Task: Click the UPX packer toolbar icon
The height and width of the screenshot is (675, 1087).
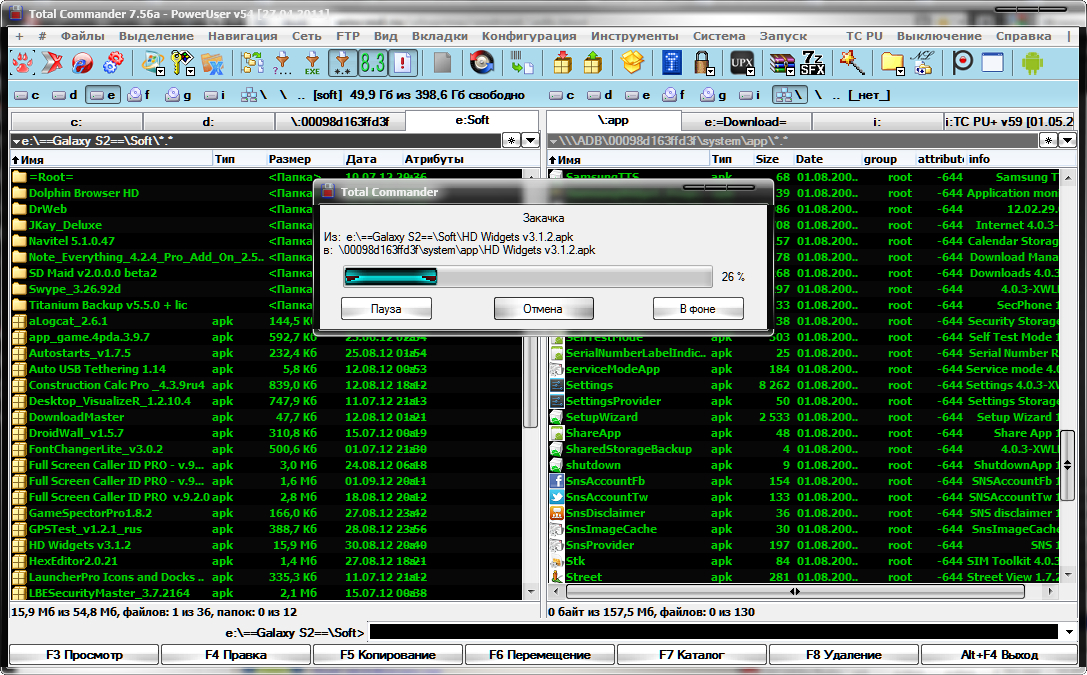Action: point(739,63)
